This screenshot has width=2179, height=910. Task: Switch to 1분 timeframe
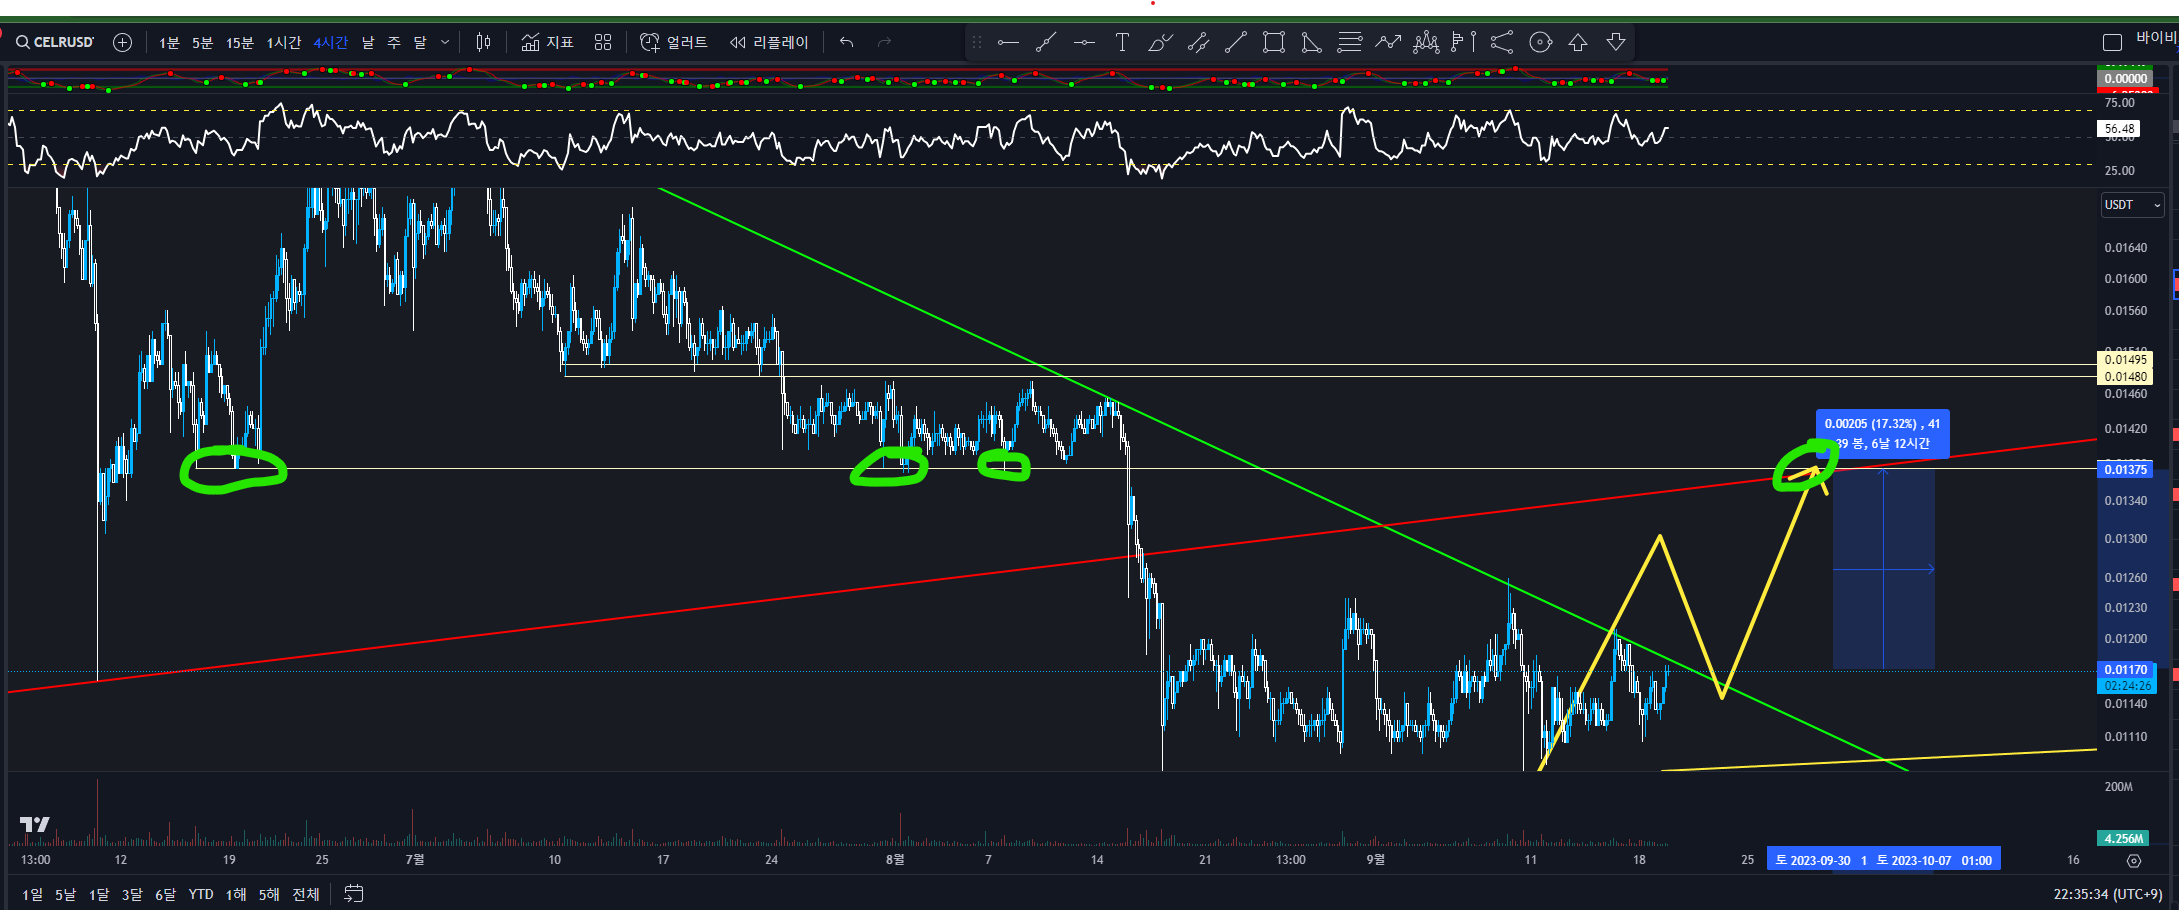(169, 42)
